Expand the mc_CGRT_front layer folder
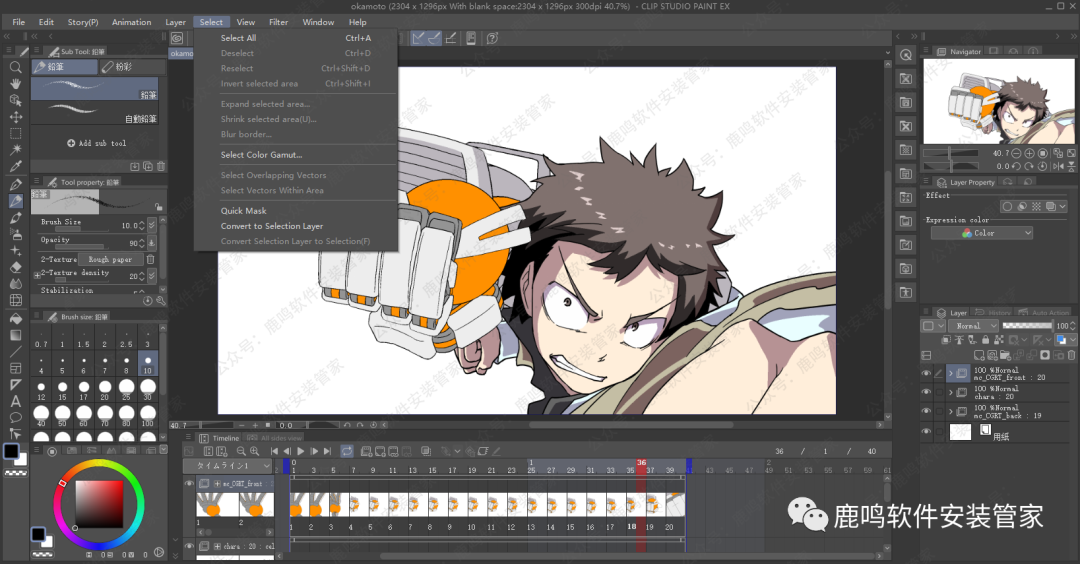This screenshot has width=1080, height=564. [x=950, y=373]
